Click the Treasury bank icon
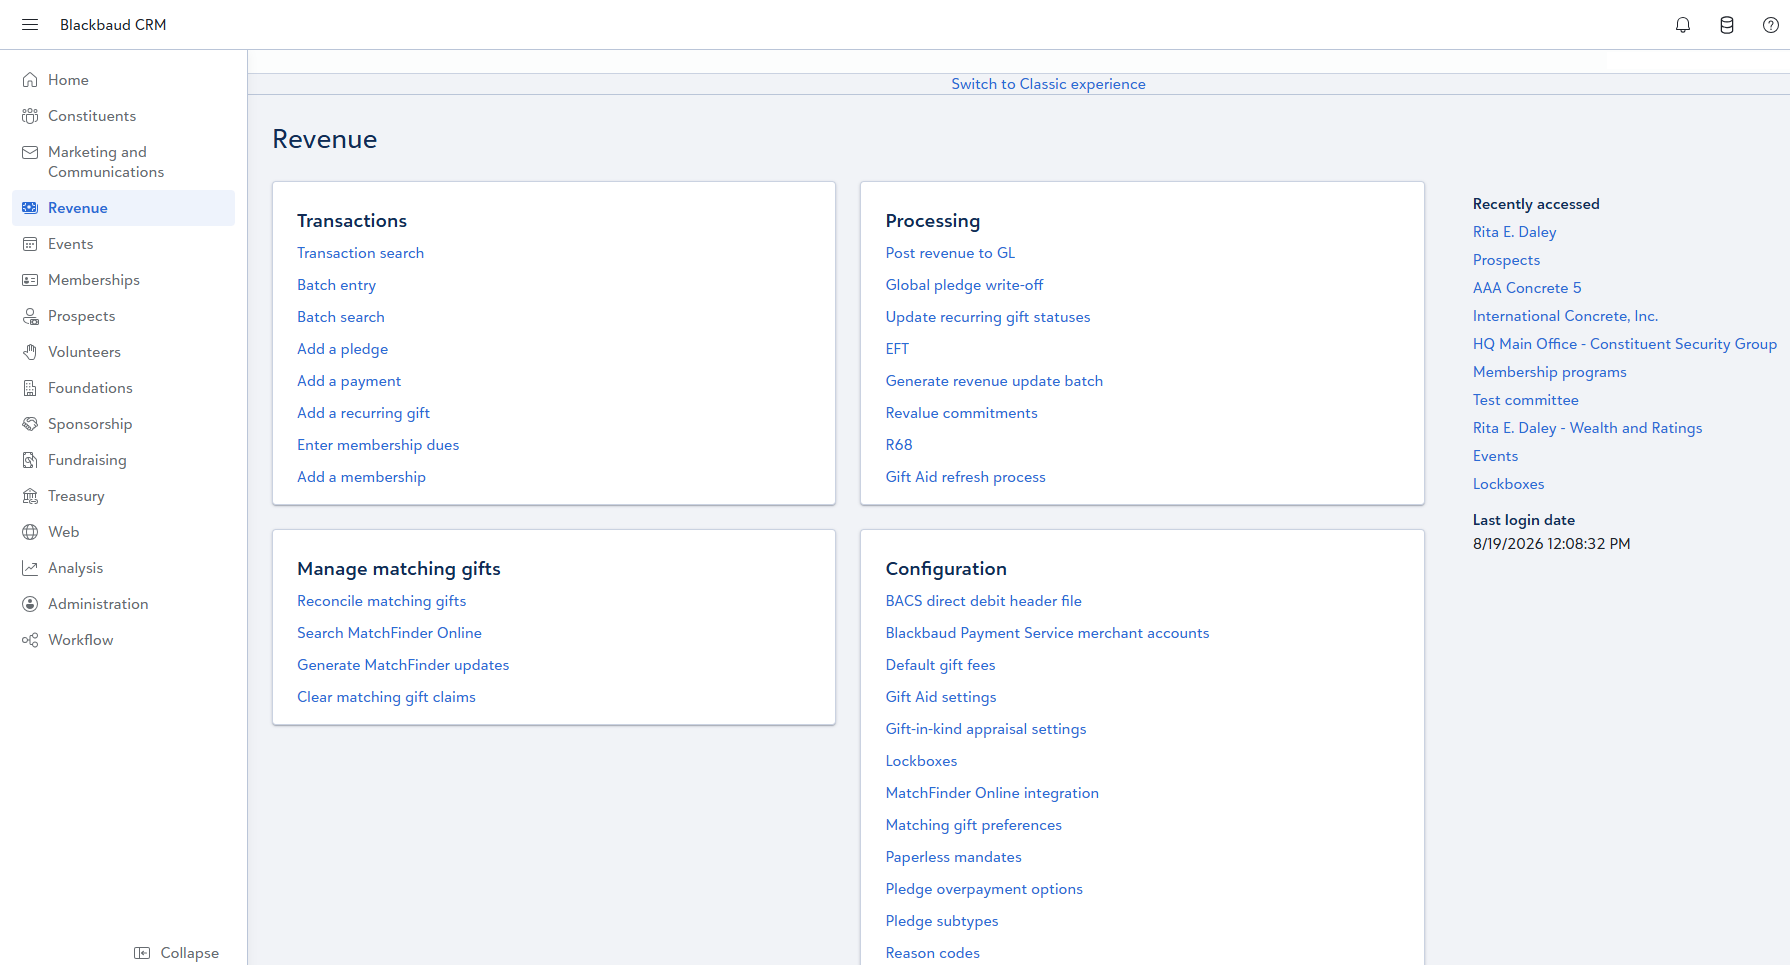The height and width of the screenshot is (965, 1790). tap(30, 496)
